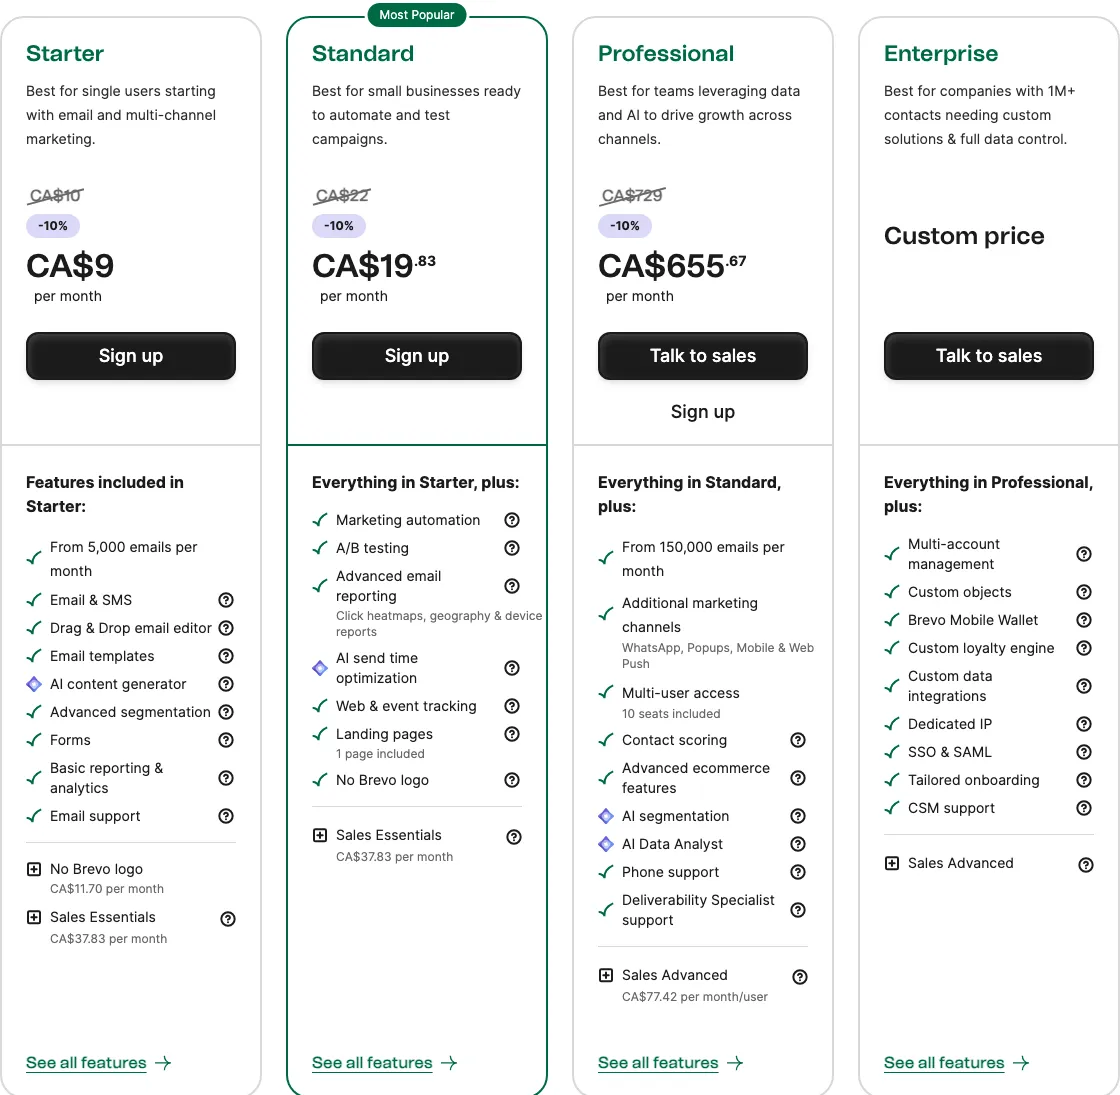The width and height of the screenshot is (1120, 1095).
Task: Expand the No Brevo logo add-on option
Action: click(x=33, y=869)
